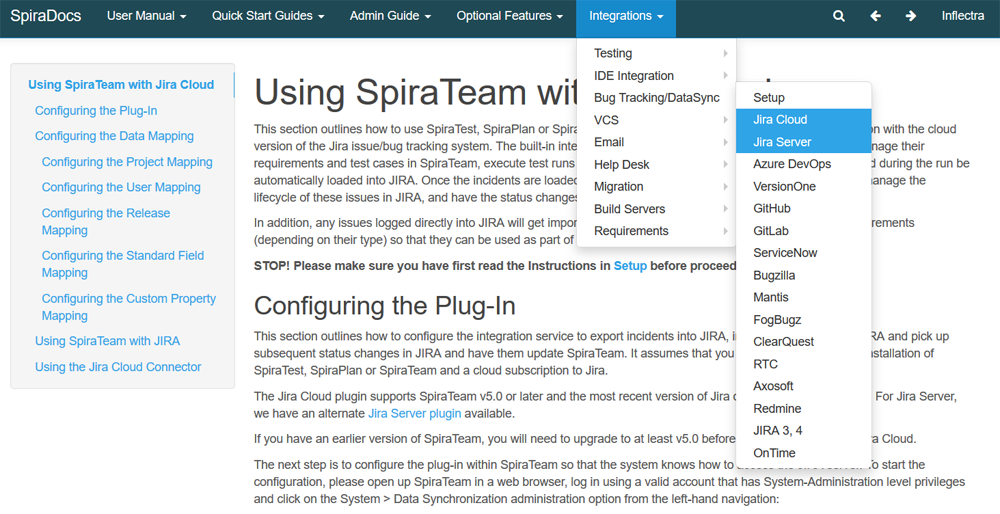The image size is (1000, 514).
Task: Open the SpiraDocs home logo link
Action: pyautogui.click(x=46, y=16)
